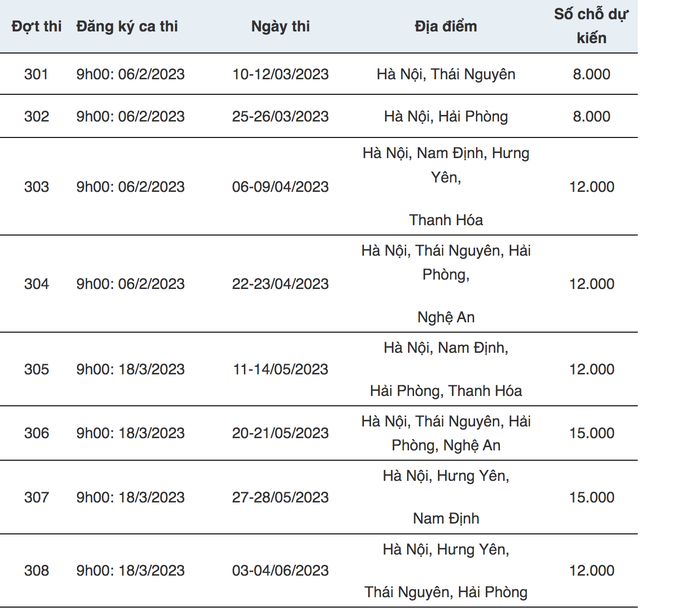Image resolution: width=680 pixels, height=608 pixels.
Task: Click the exam date 06-09/04/2023
Action: (x=280, y=187)
